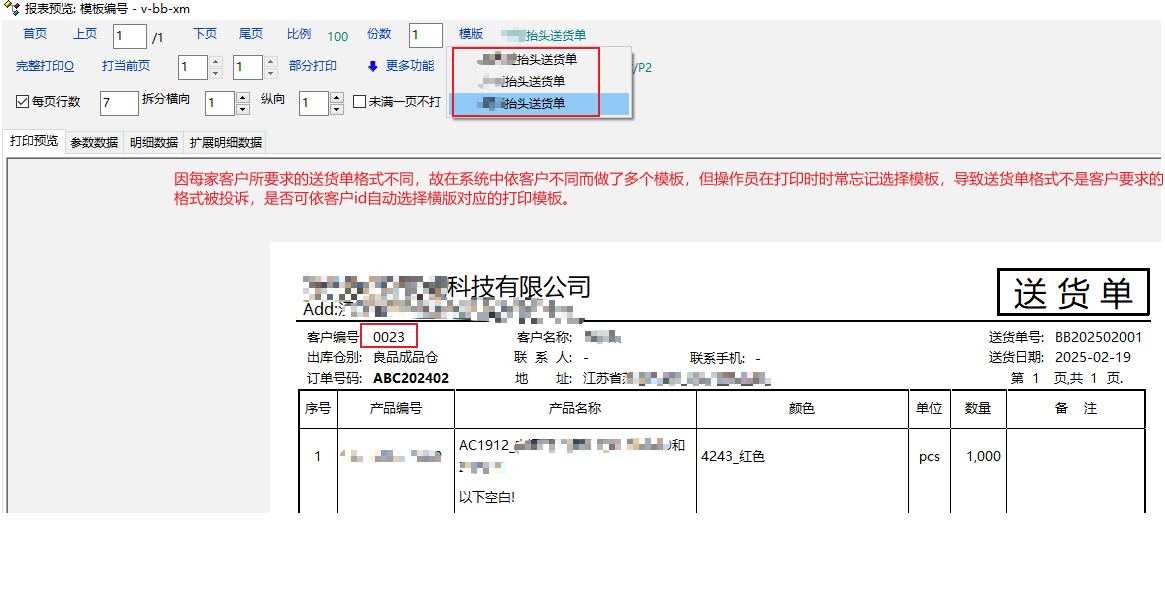Toggle the 每页行数 checkbox
Image resolution: width=1165 pixels, height=607 pixels.
pyautogui.click(x=23, y=102)
